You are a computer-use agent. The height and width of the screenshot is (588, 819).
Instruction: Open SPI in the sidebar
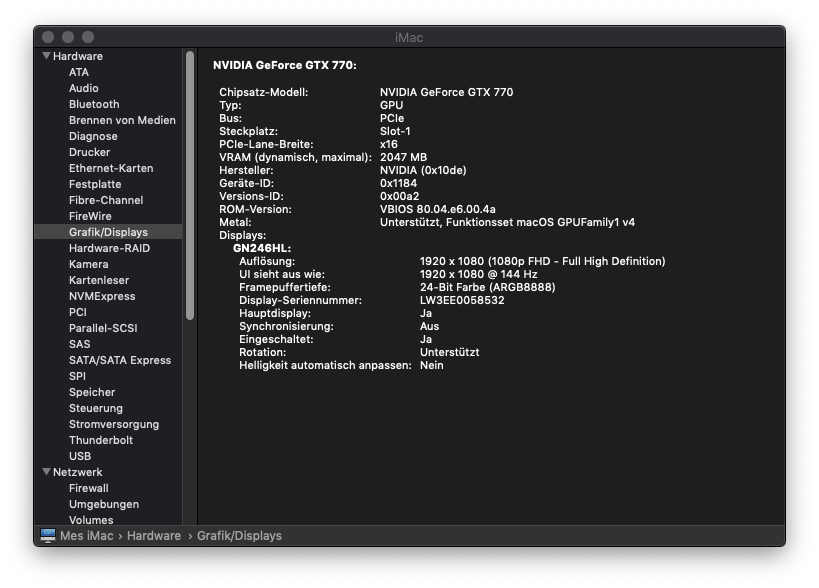point(77,376)
